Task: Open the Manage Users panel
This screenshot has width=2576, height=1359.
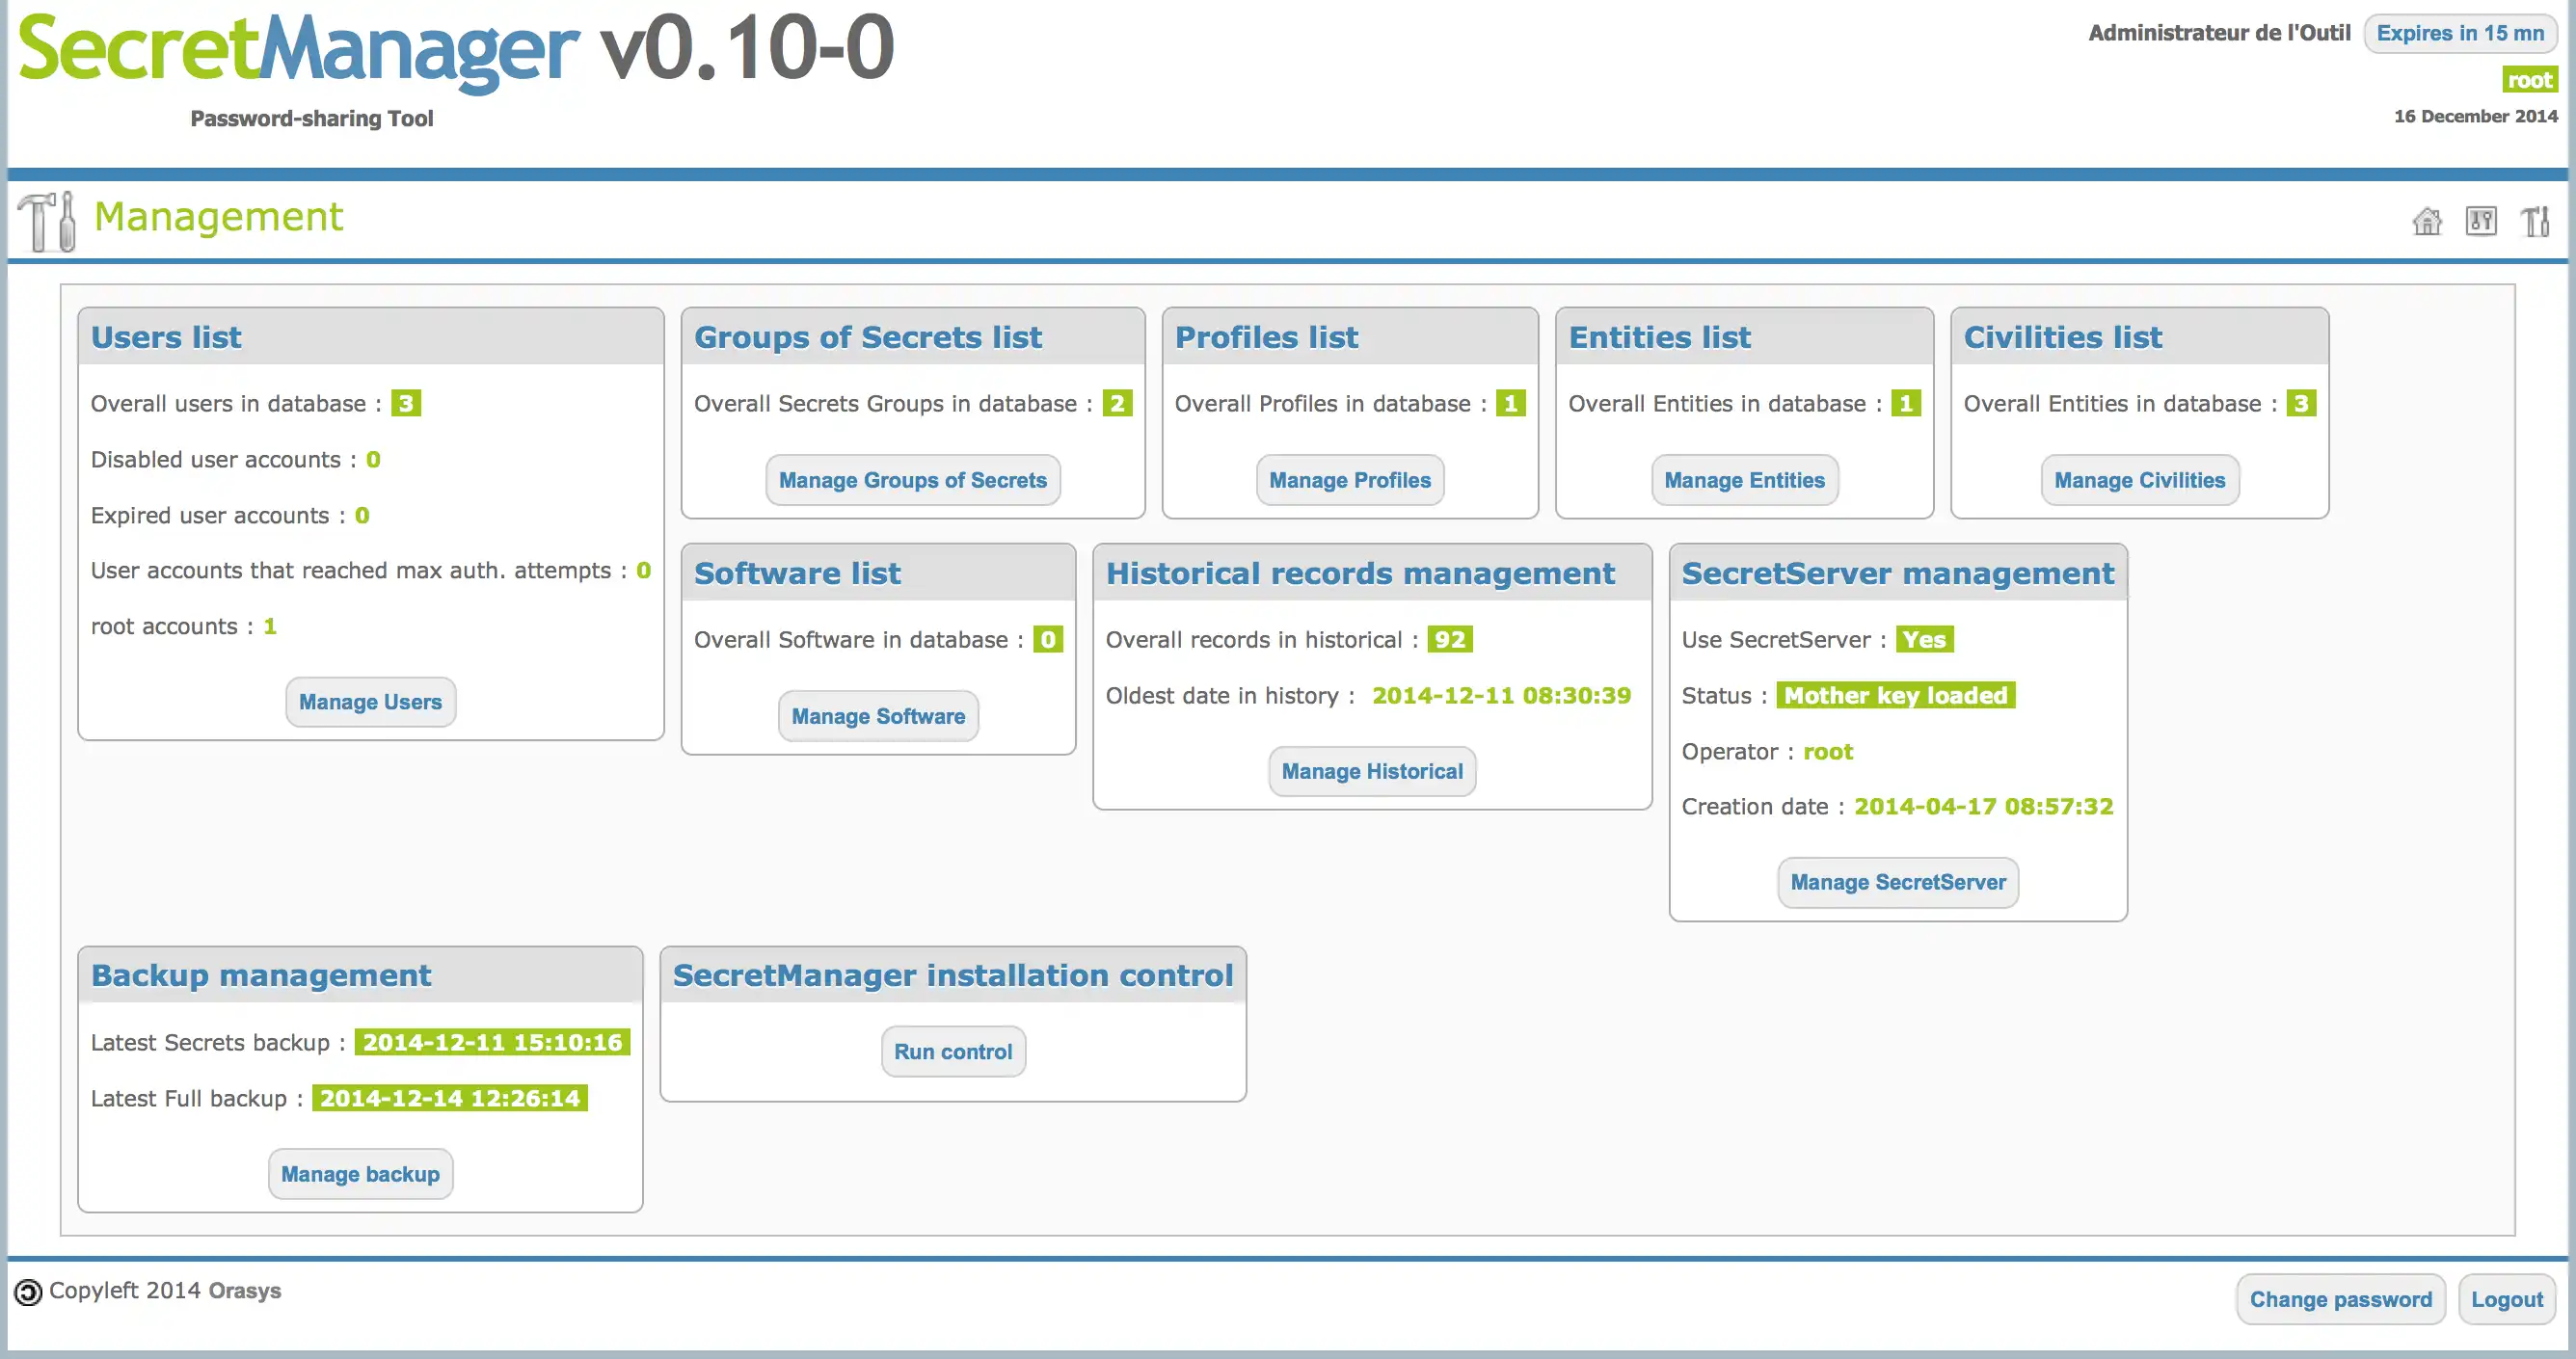Action: pyautogui.click(x=369, y=702)
